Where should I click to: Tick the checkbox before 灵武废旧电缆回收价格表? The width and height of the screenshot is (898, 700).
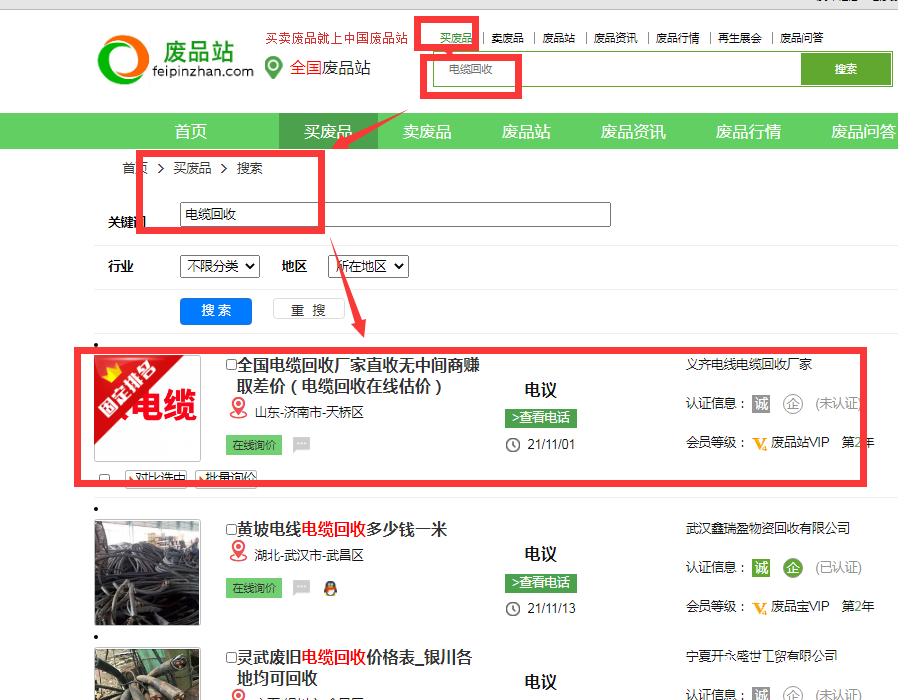(x=231, y=657)
